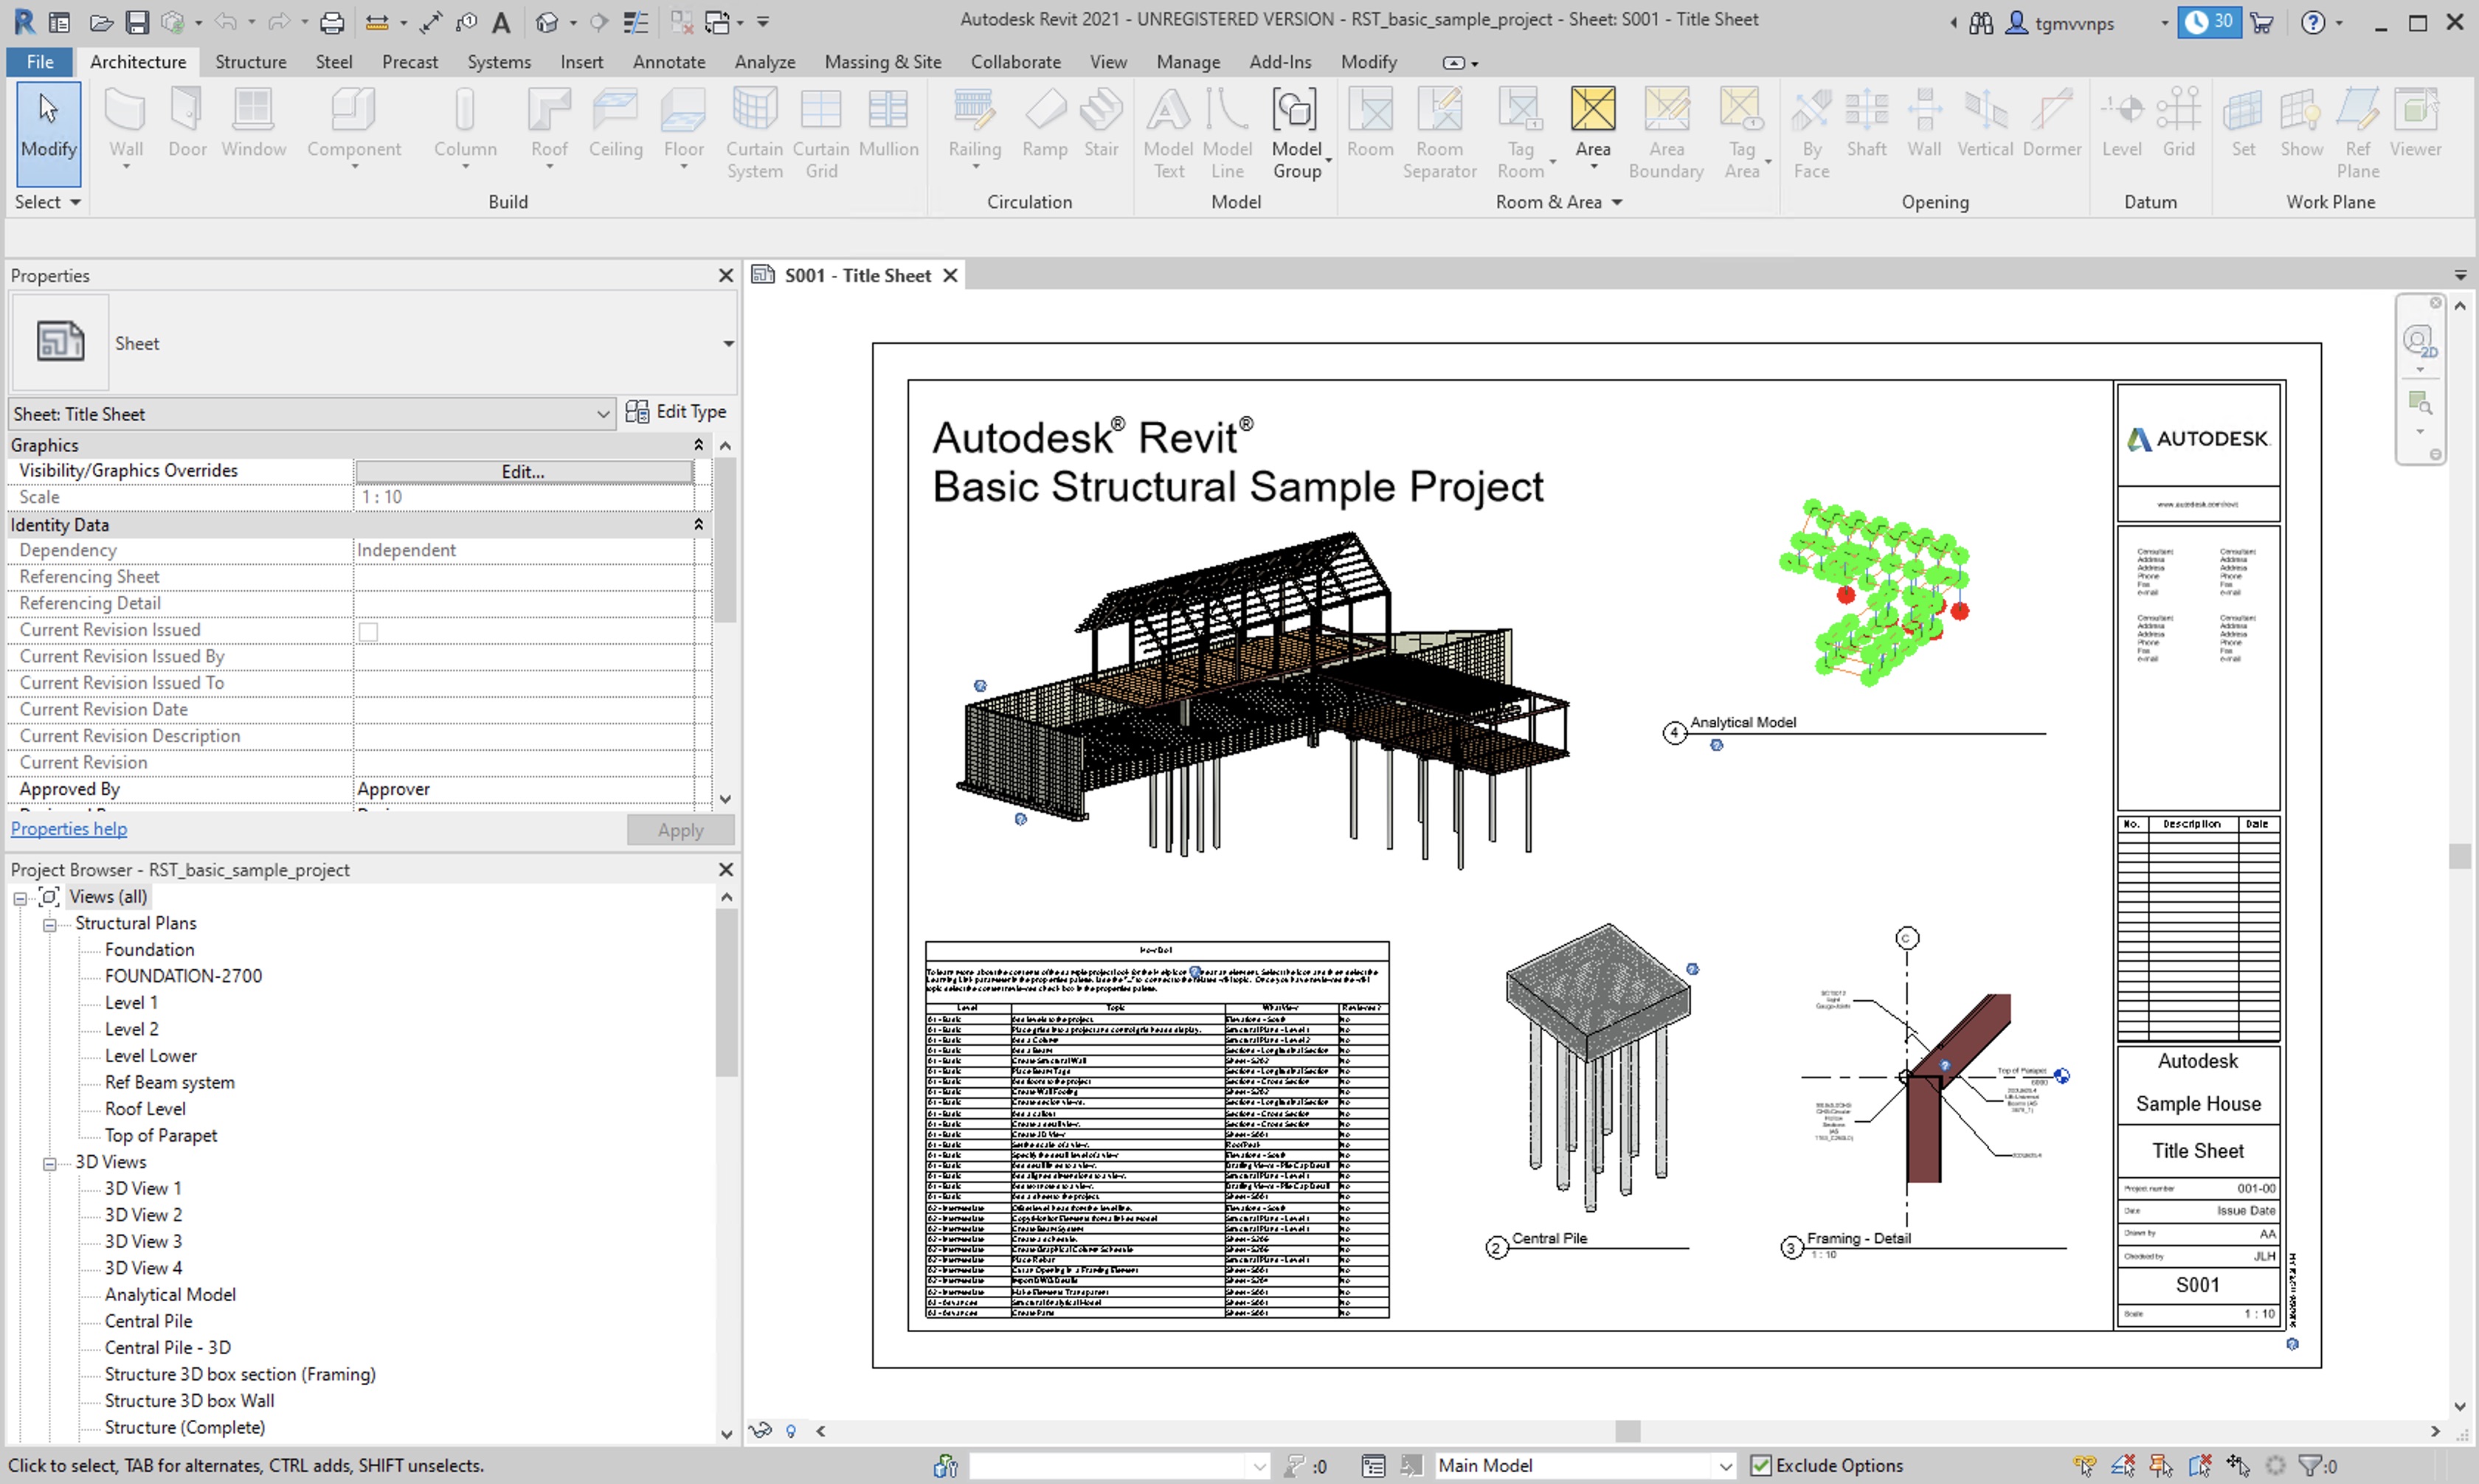Viewport: 2479px width, 1484px height.
Task: Open the Main Model design options dropdown
Action: pyautogui.click(x=1725, y=1466)
